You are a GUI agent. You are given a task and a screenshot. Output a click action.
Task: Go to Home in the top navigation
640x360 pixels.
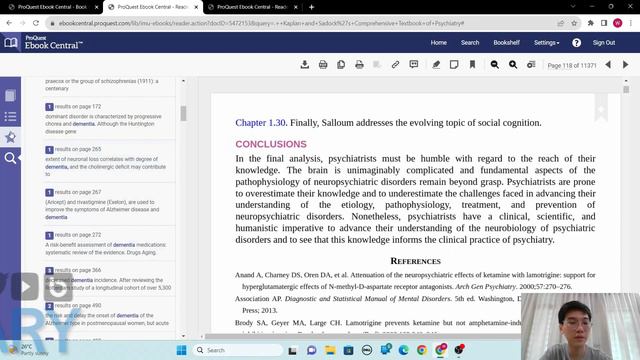438,42
